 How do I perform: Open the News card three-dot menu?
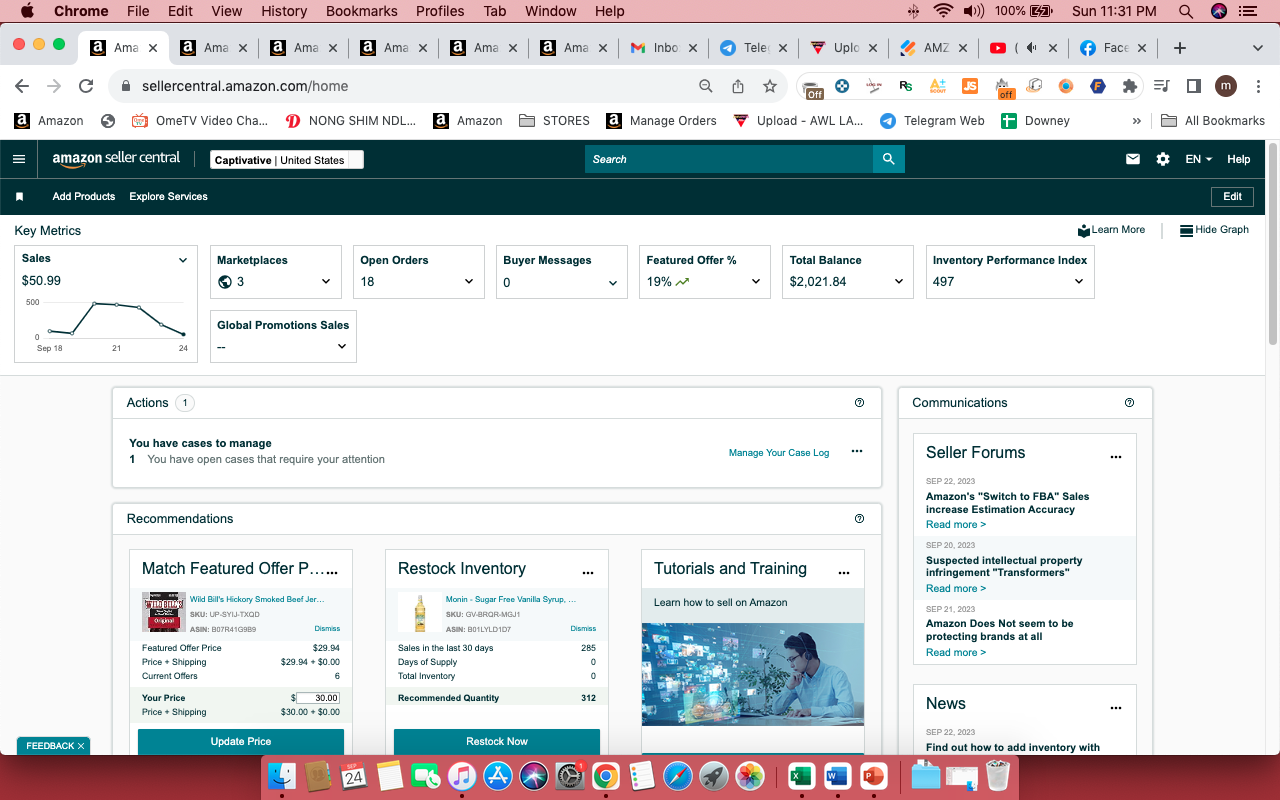1116,708
